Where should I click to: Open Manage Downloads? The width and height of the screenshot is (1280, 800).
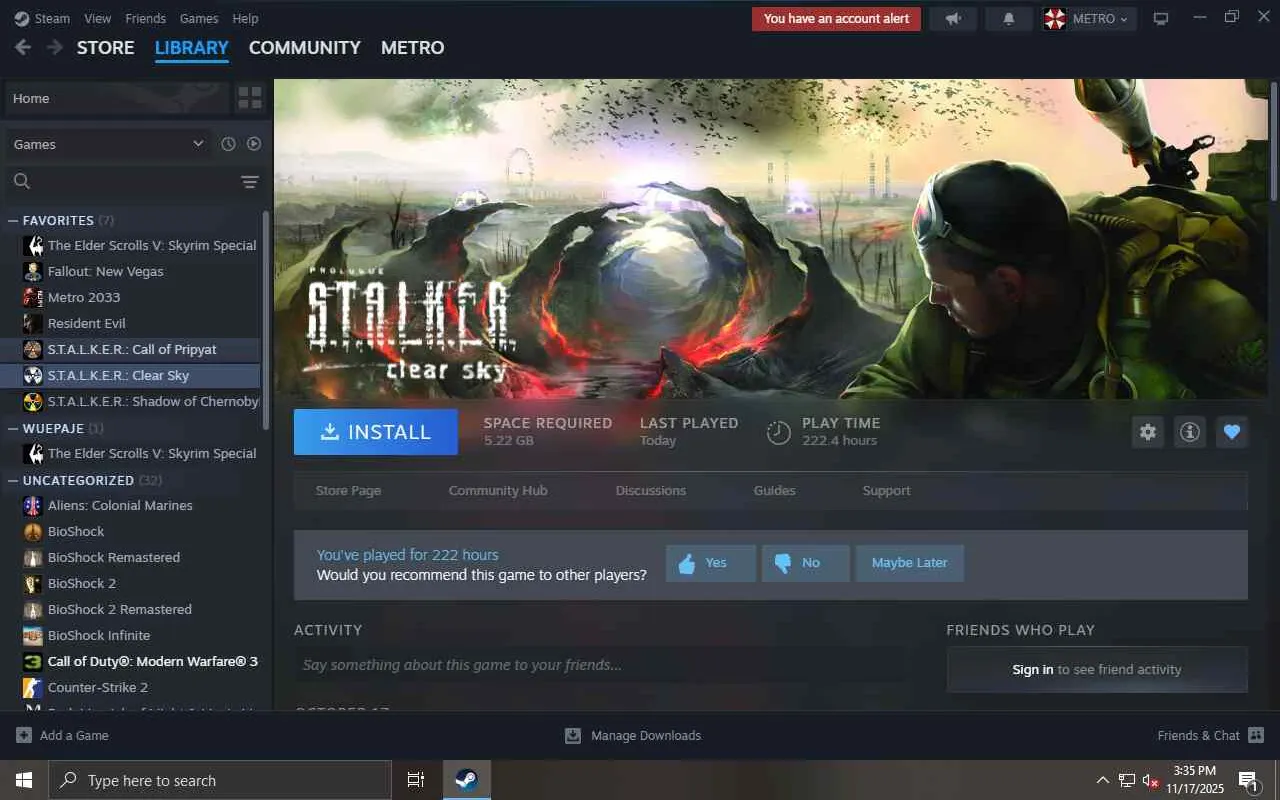tap(633, 735)
